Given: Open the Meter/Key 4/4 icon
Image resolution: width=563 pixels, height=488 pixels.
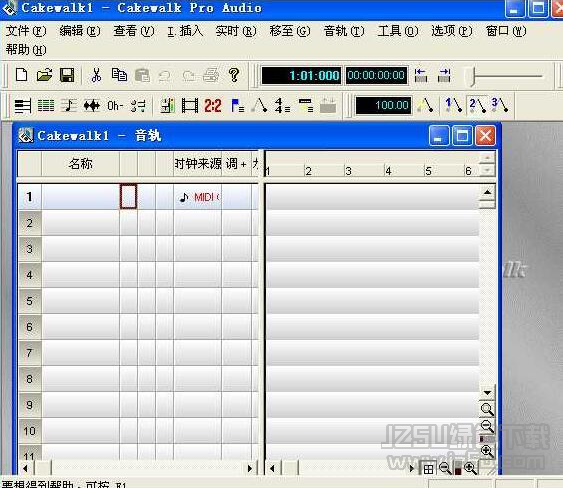Looking at the screenshot, I should tap(282, 106).
